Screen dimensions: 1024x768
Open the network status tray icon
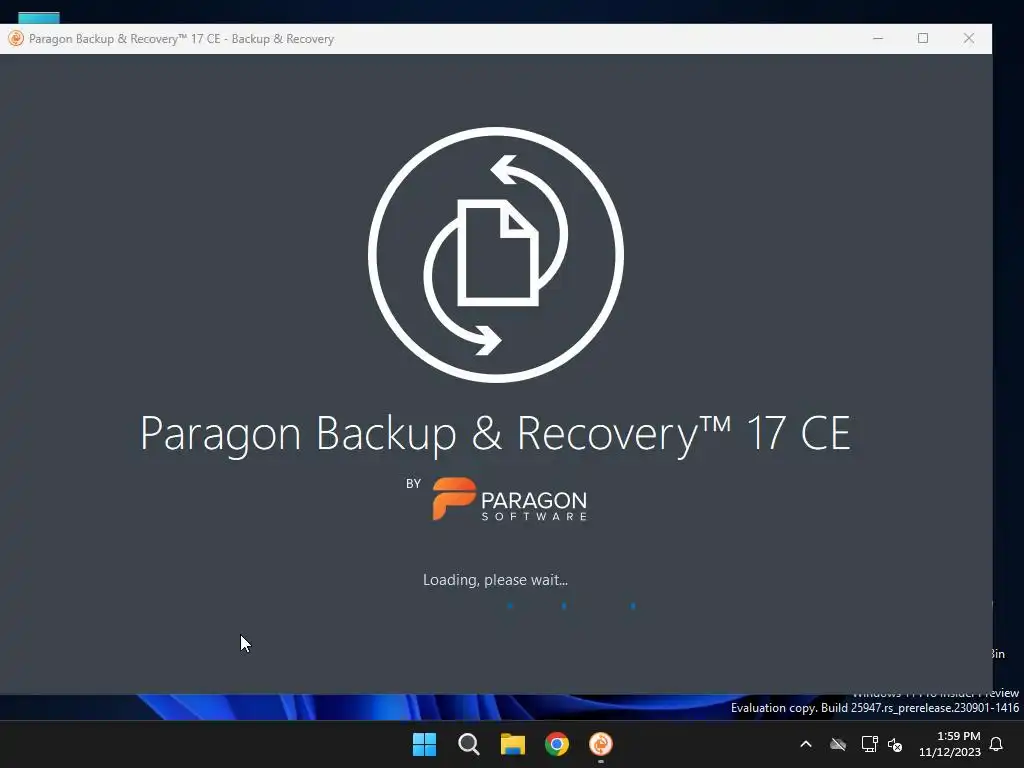869,744
